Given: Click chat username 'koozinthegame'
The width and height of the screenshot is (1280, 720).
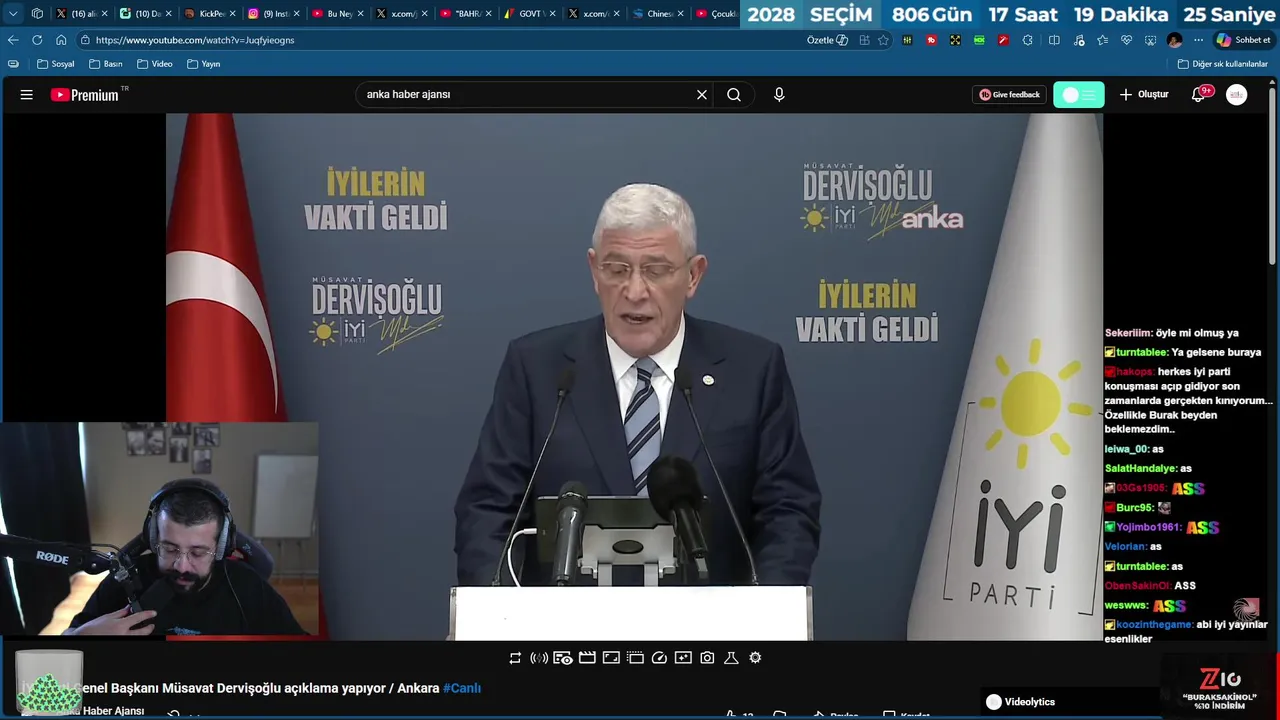Looking at the screenshot, I should click(x=1154, y=625).
